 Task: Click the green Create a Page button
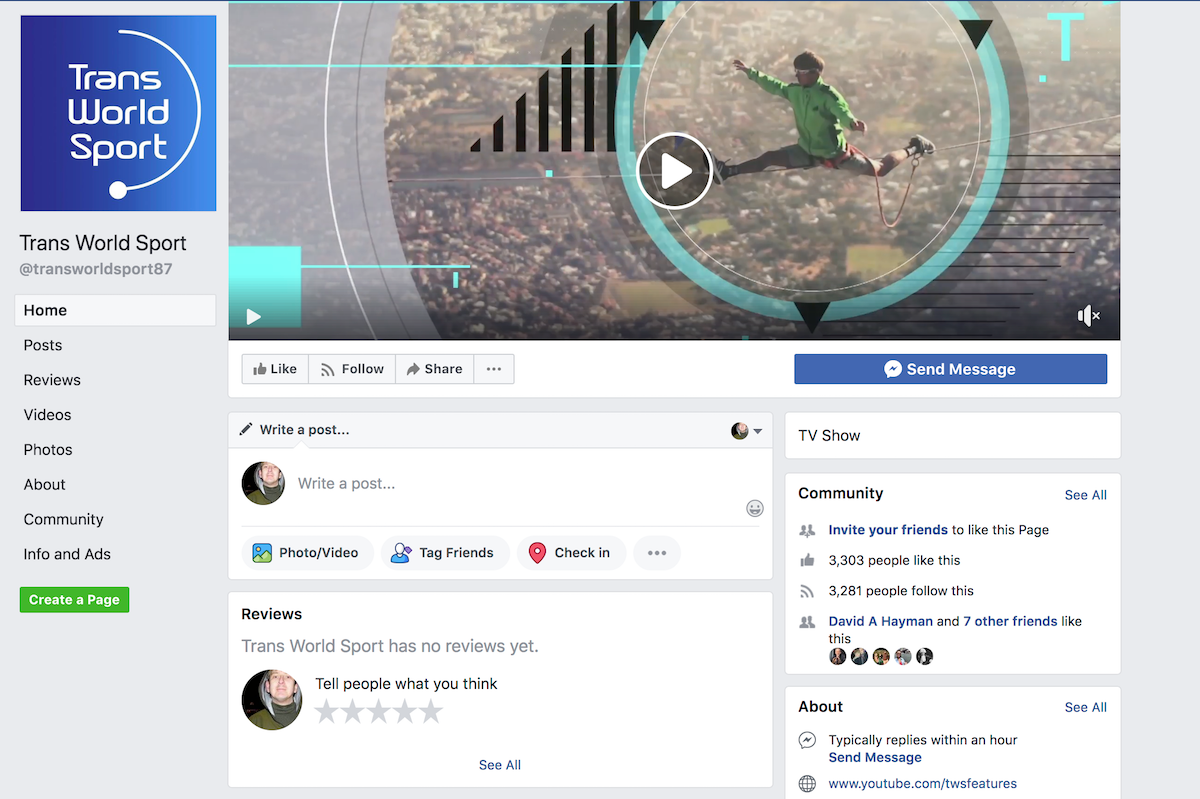click(74, 600)
